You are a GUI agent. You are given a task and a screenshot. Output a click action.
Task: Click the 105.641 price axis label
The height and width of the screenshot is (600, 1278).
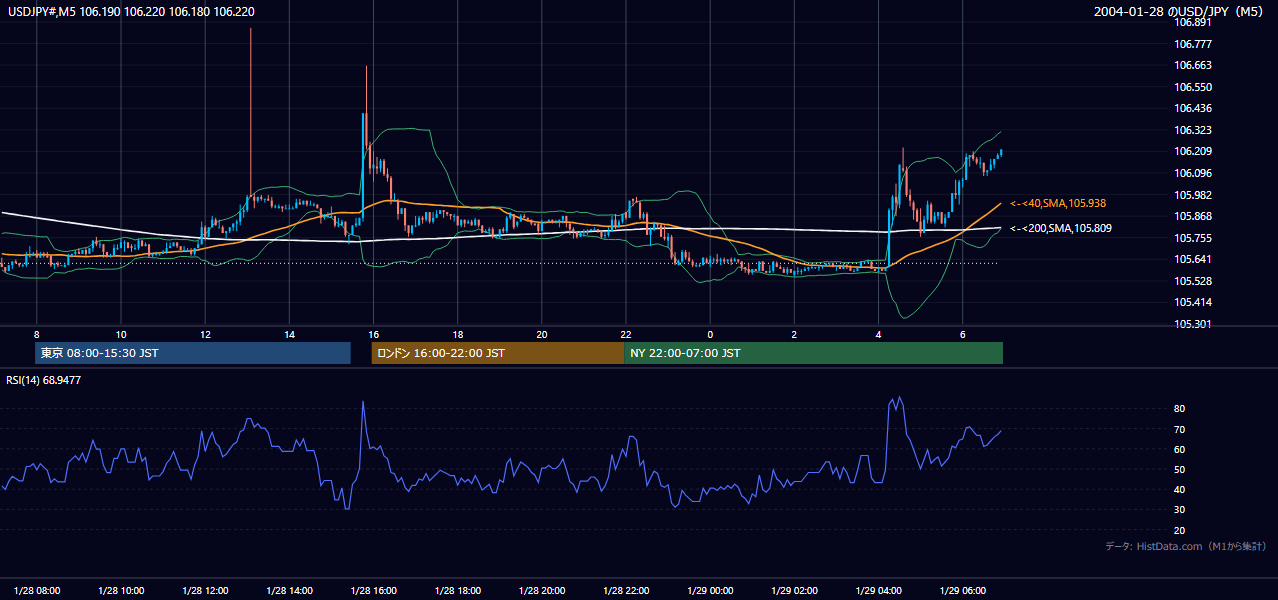point(1193,259)
